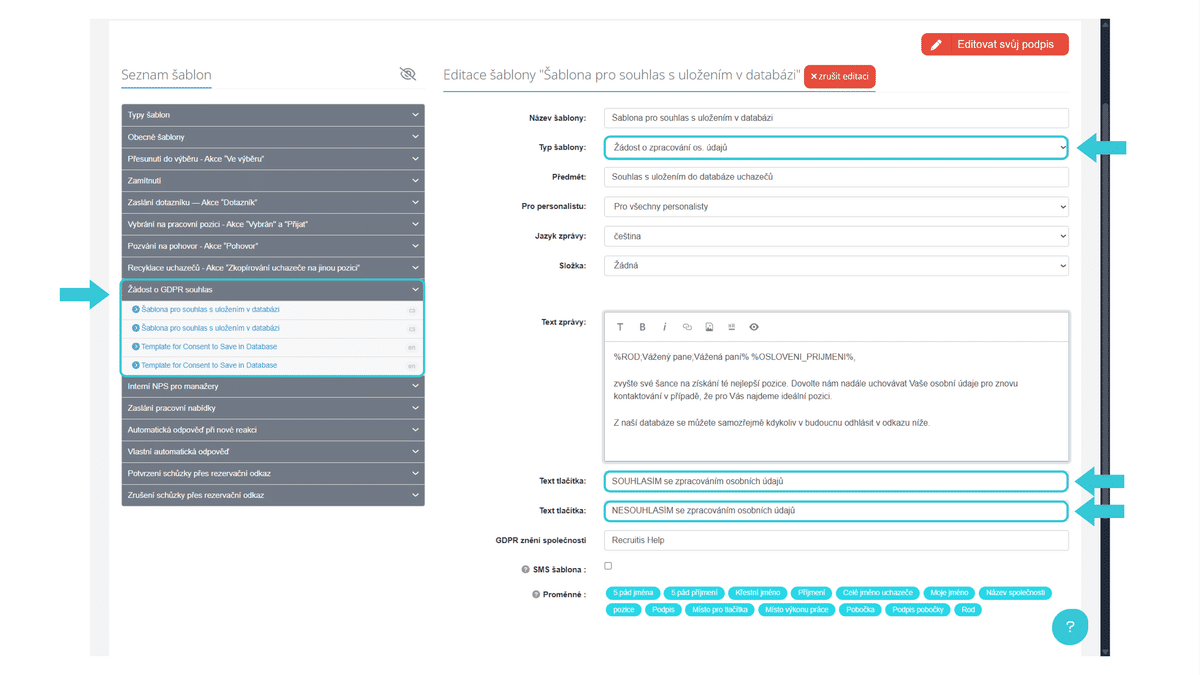Expand Zaslání pracovní nabídky section
Image resolution: width=1200 pixels, height=675 pixels.
(x=273, y=408)
